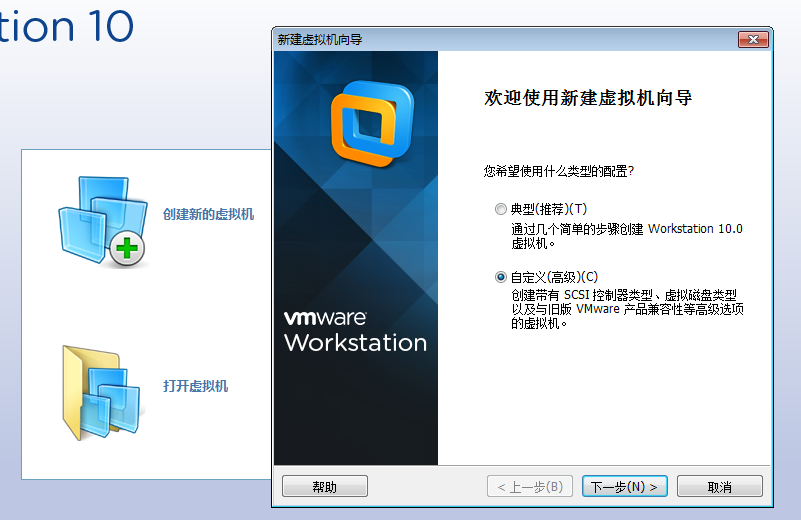This screenshot has height=520, width=801.
Task: Click the 上一步(B) button
Action: [530, 486]
